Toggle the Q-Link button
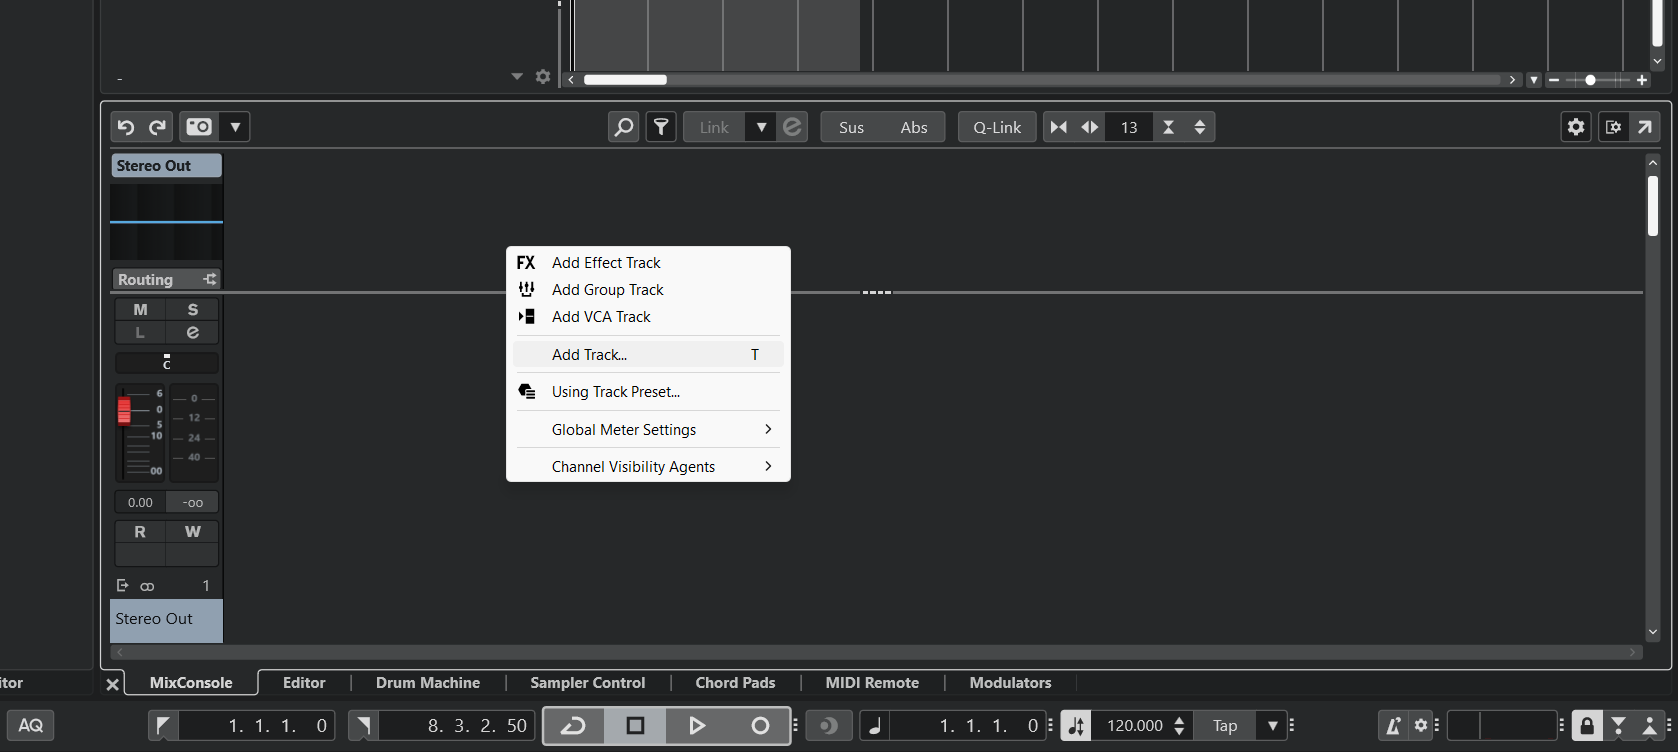Viewport: 1678px width, 752px height. coord(997,127)
